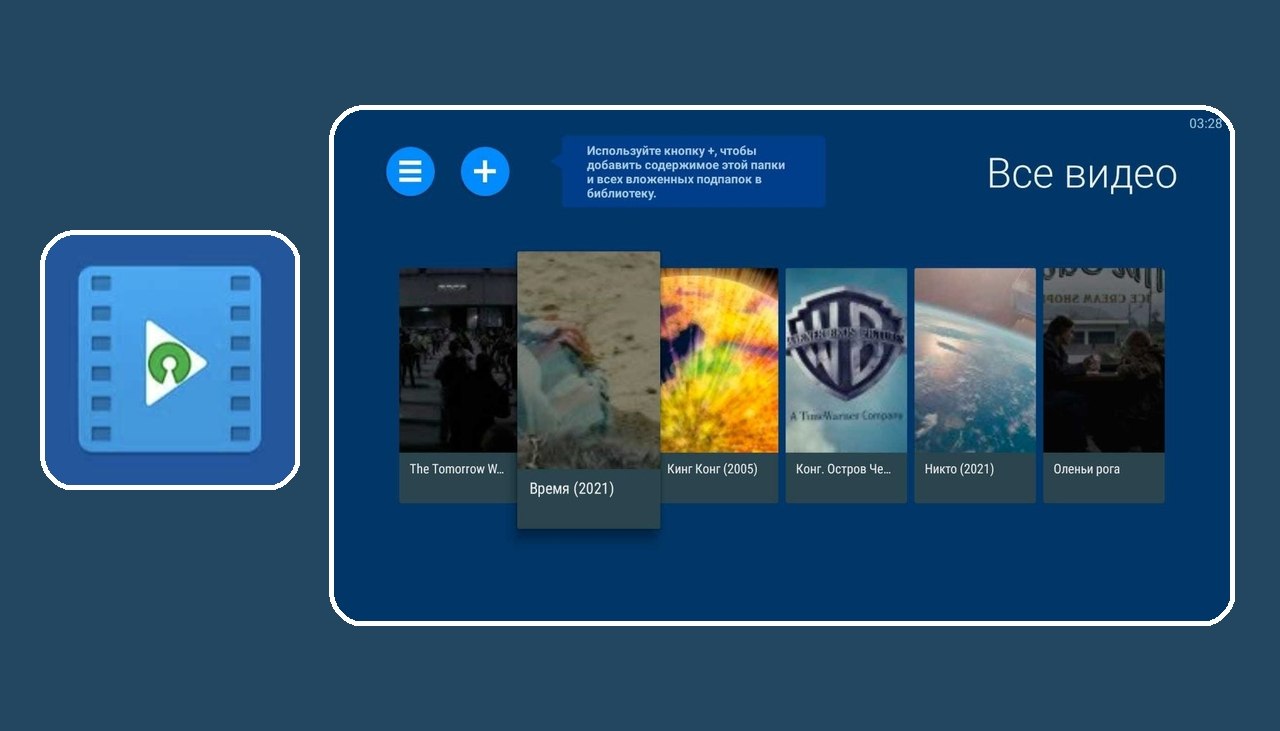Open the Время (2021) movie poster
Viewport: 1280px width, 731px height.
pos(589,360)
